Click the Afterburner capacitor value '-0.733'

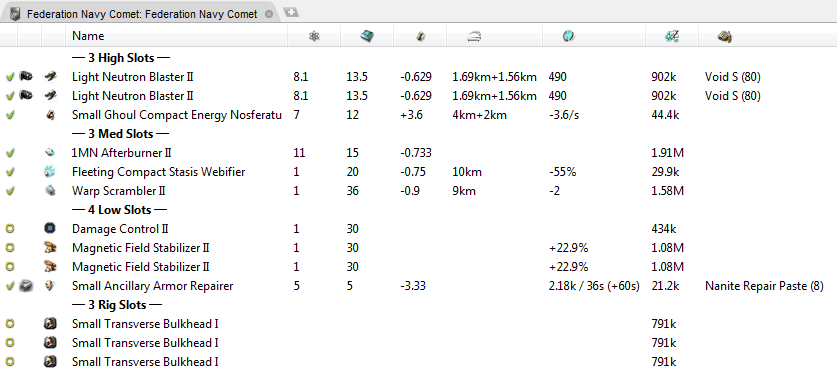pyautogui.click(x=416, y=153)
